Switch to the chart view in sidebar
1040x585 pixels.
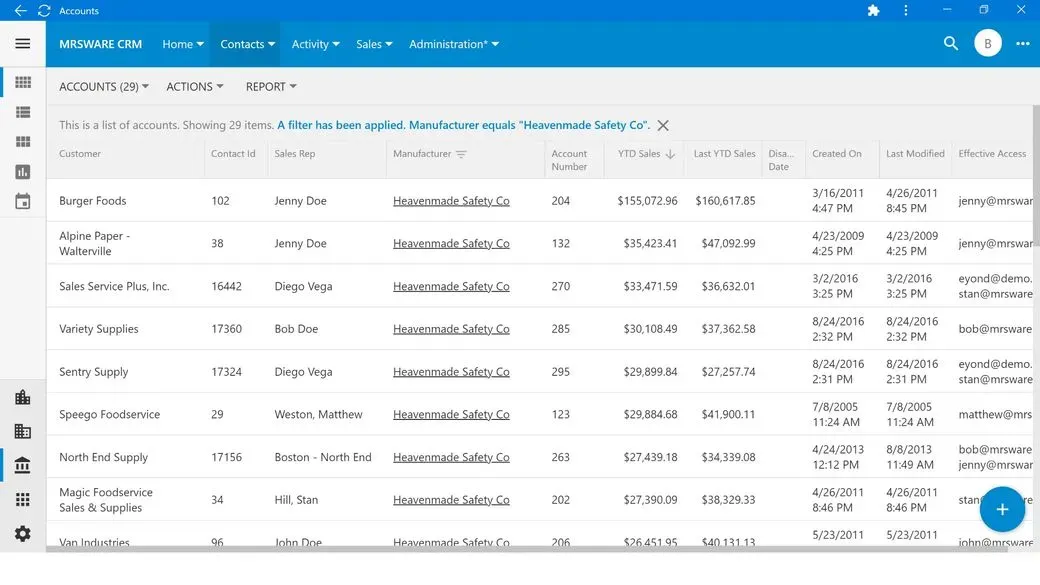23,172
